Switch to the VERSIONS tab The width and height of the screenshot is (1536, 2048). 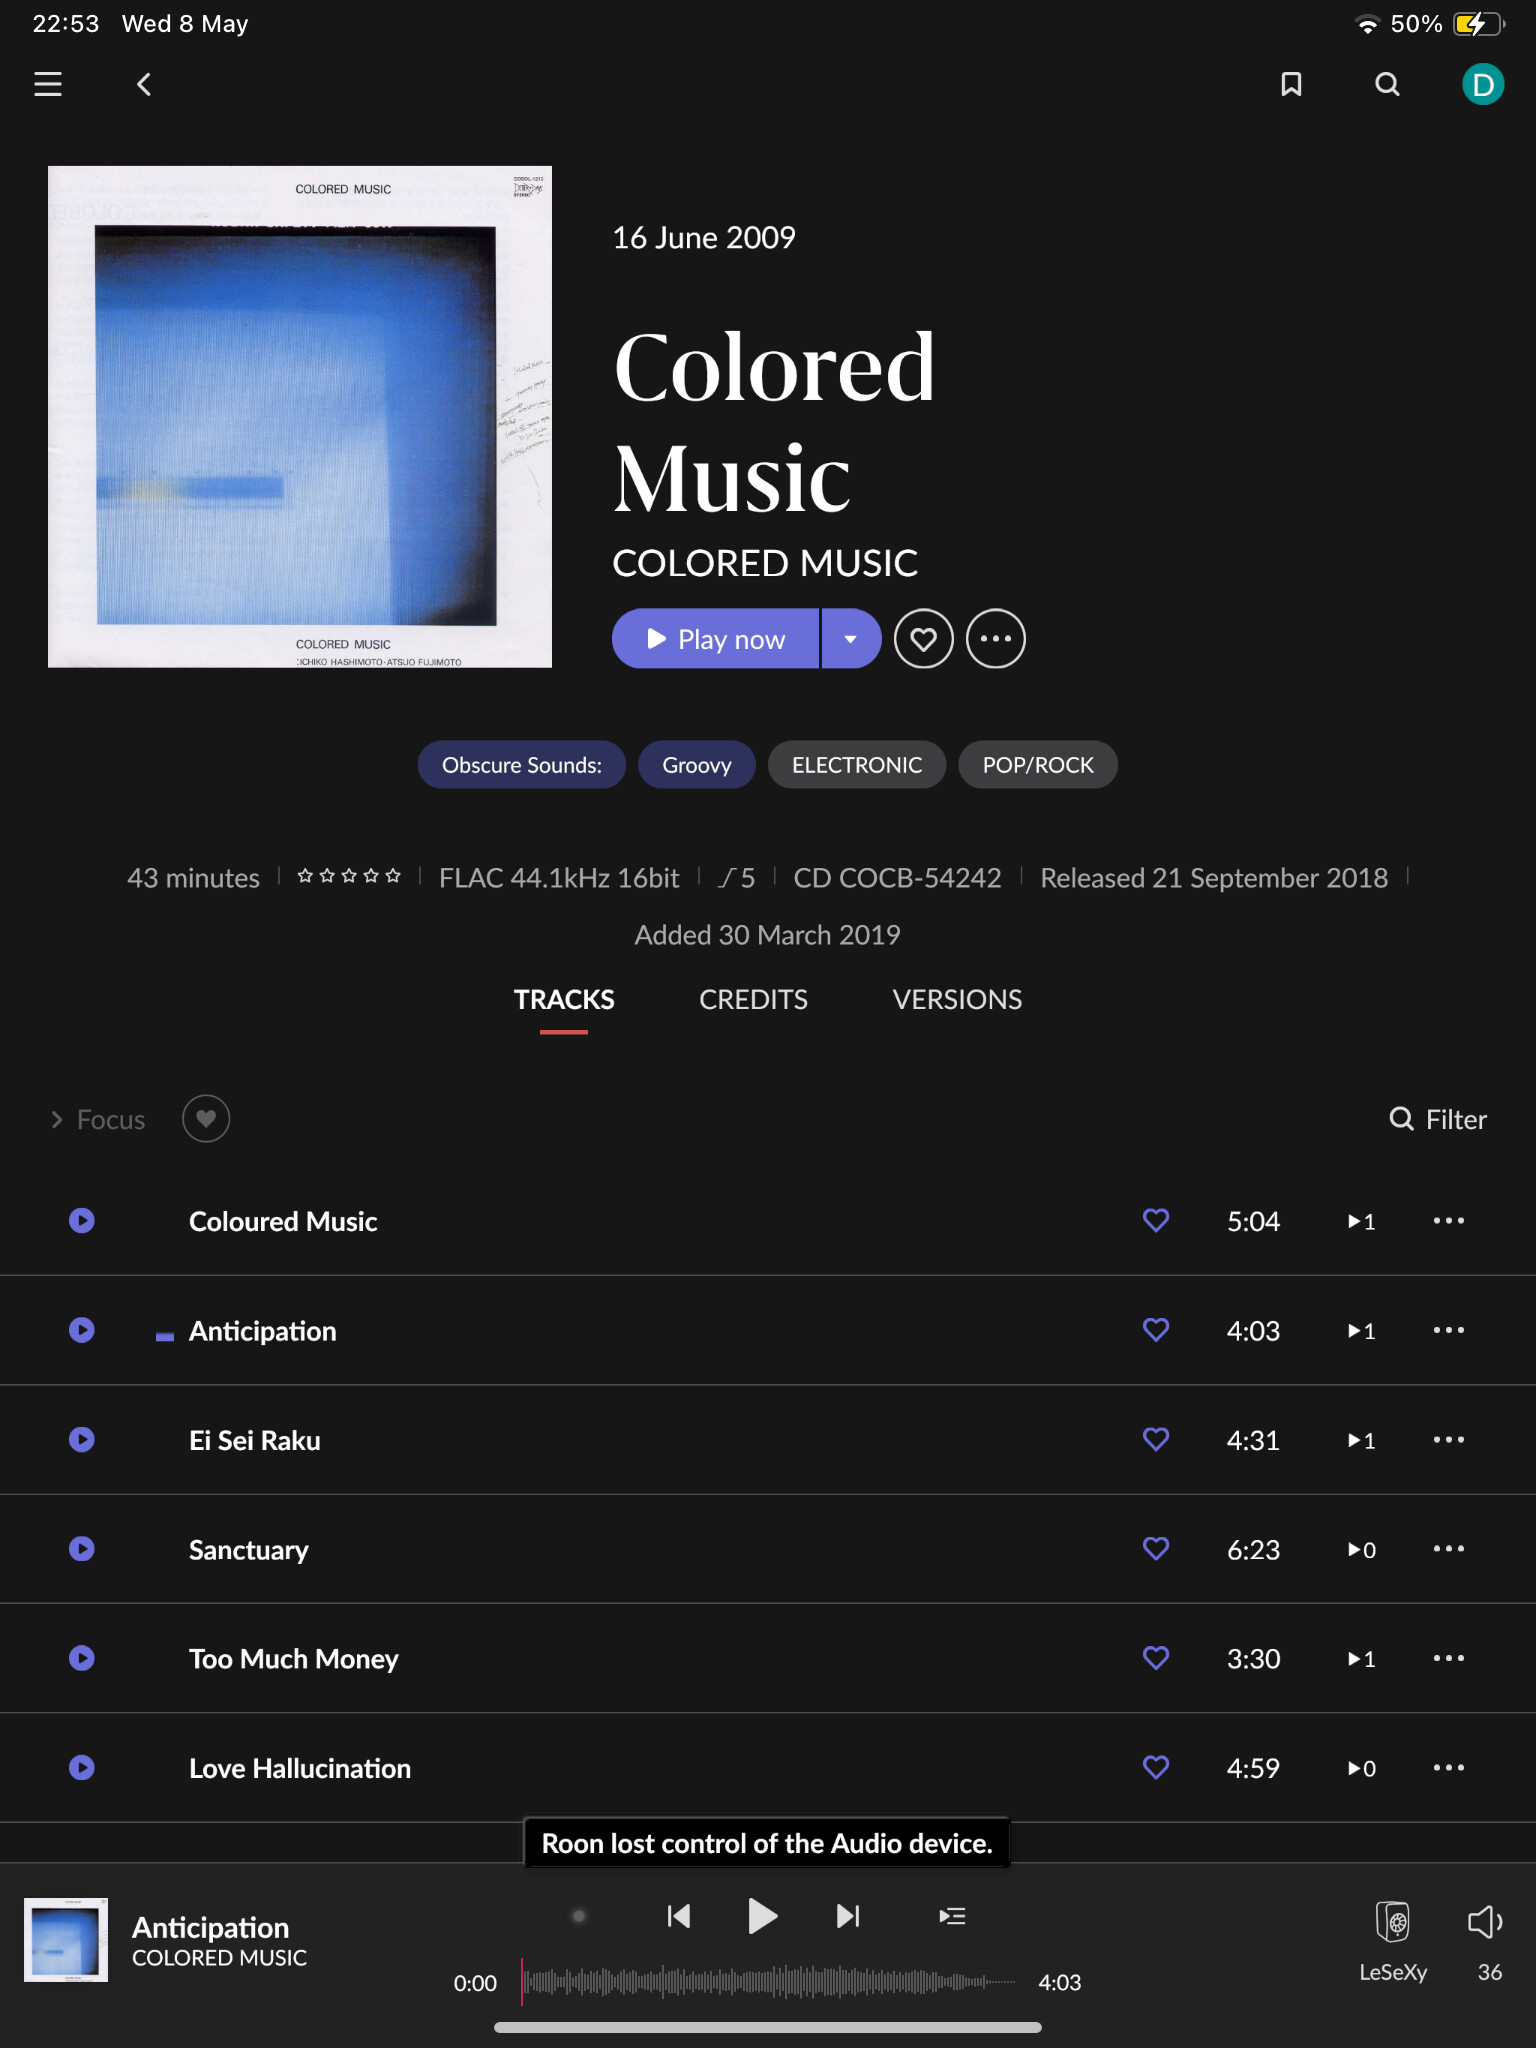(x=957, y=1000)
